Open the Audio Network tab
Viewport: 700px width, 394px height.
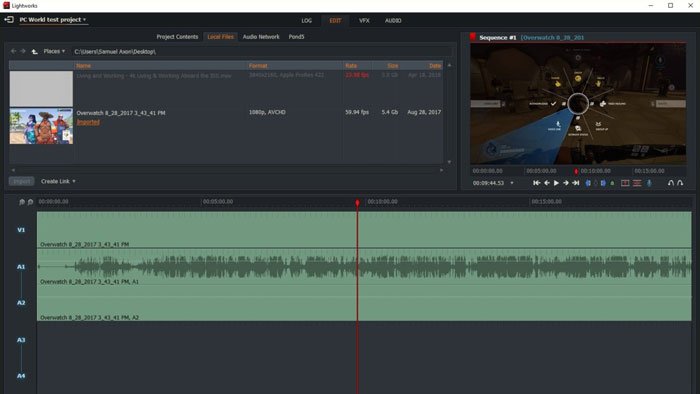pyautogui.click(x=261, y=37)
